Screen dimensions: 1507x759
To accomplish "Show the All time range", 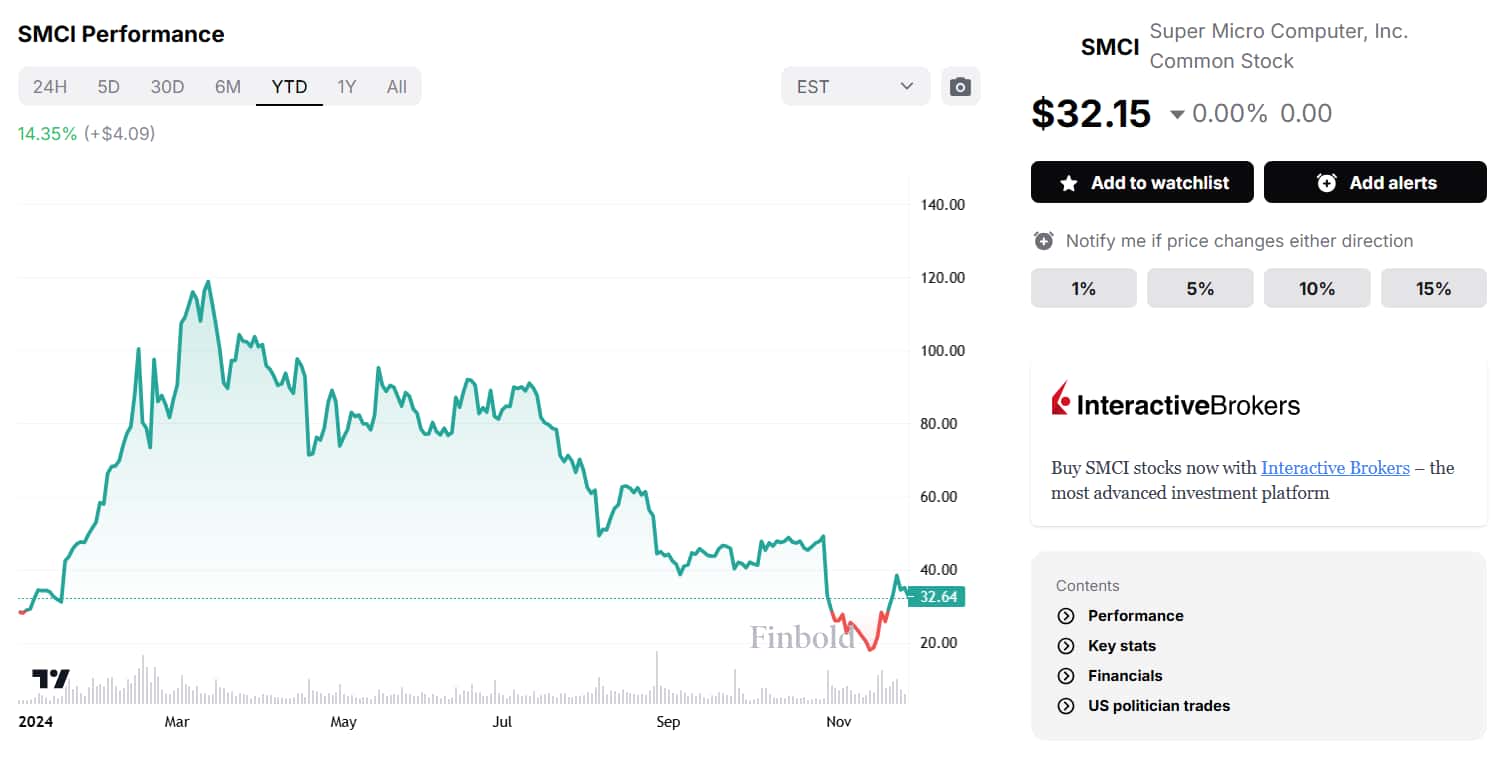I will [397, 87].
